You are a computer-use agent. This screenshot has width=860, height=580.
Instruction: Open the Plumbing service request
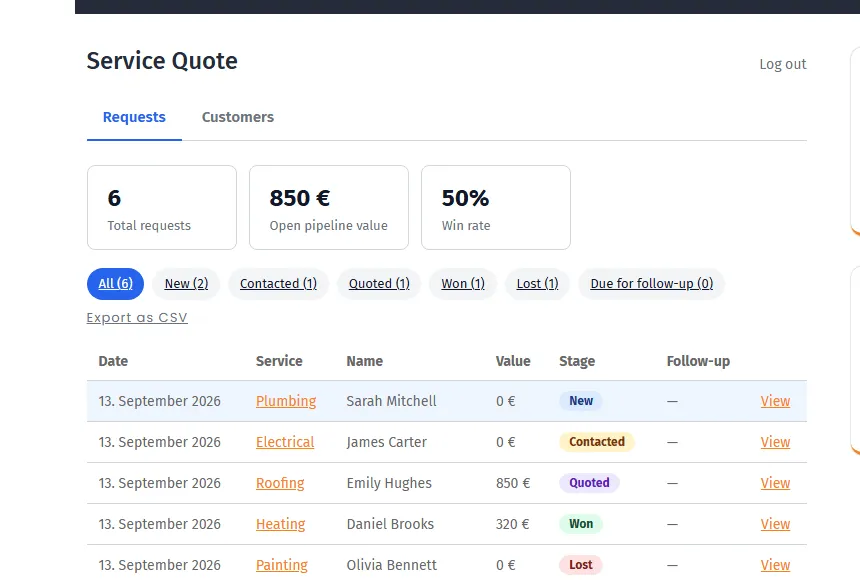tap(286, 401)
